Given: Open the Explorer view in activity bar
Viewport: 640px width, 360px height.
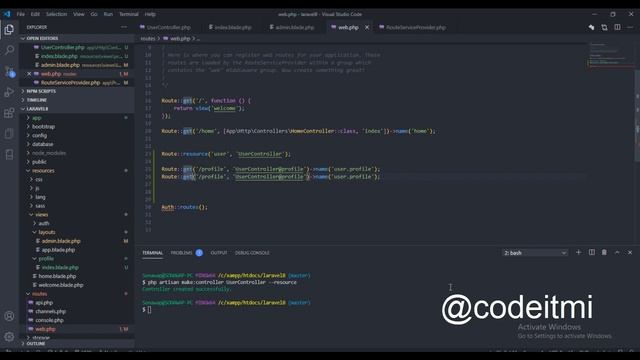Looking at the screenshot, I should click(9, 29).
